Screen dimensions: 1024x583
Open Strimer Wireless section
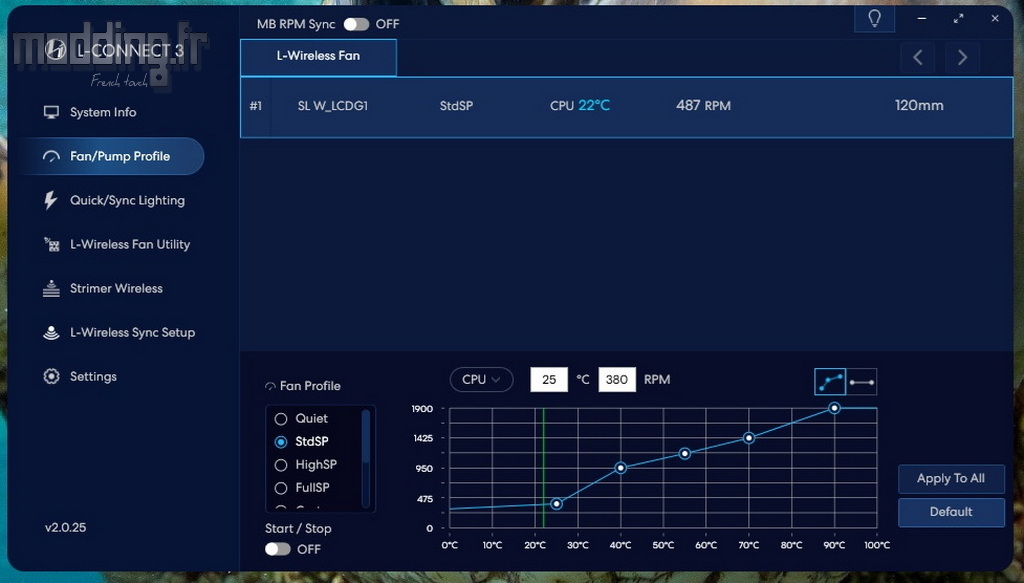pyautogui.click(x=116, y=289)
